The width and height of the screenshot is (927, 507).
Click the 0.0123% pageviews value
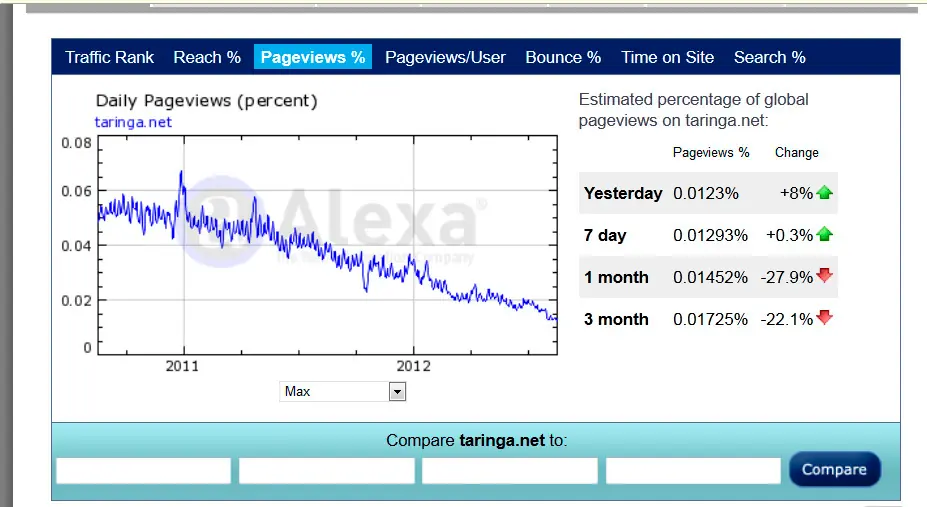pyautogui.click(x=706, y=193)
